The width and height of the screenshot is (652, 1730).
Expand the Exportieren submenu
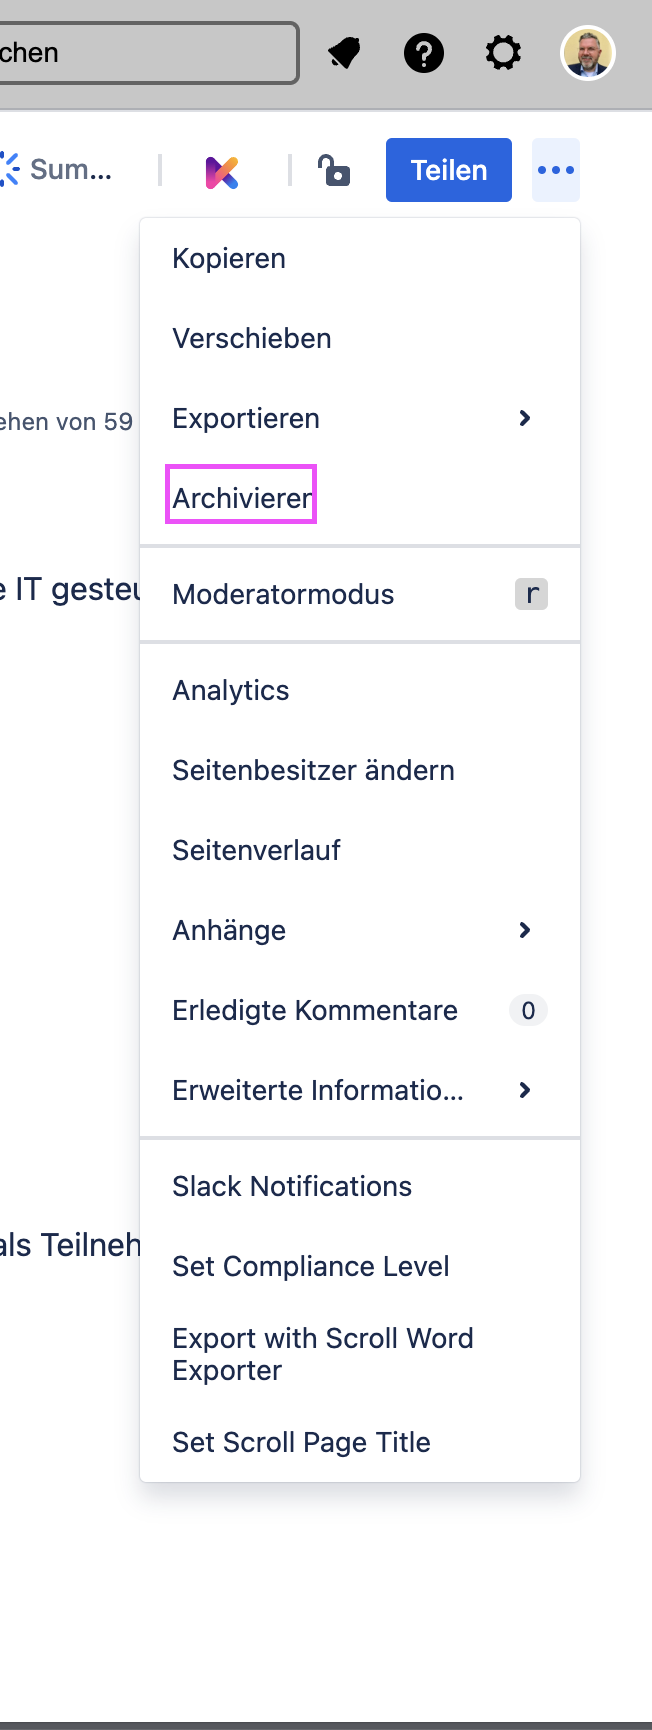click(x=360, y=418)
